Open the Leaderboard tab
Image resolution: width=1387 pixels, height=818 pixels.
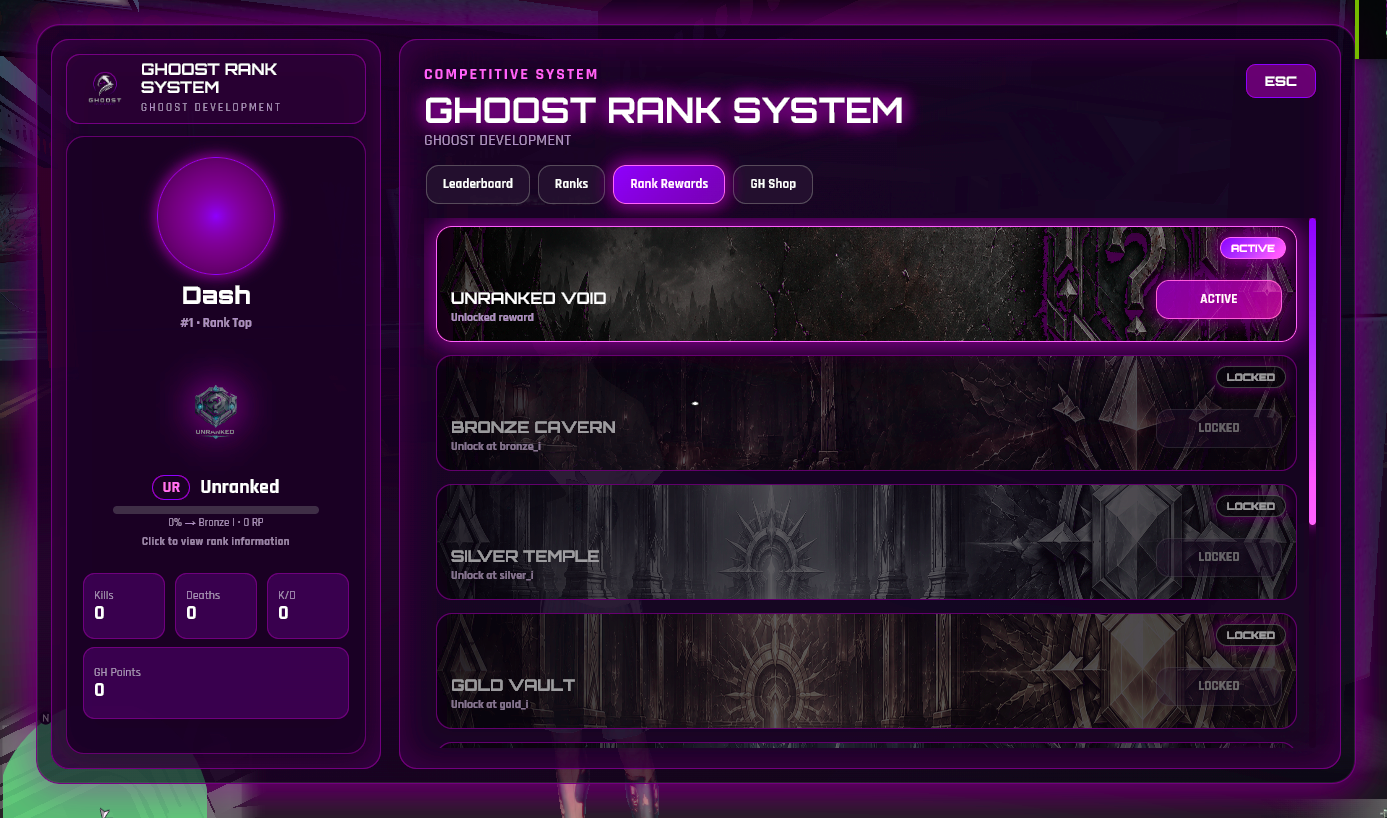[x=478, y=184]
